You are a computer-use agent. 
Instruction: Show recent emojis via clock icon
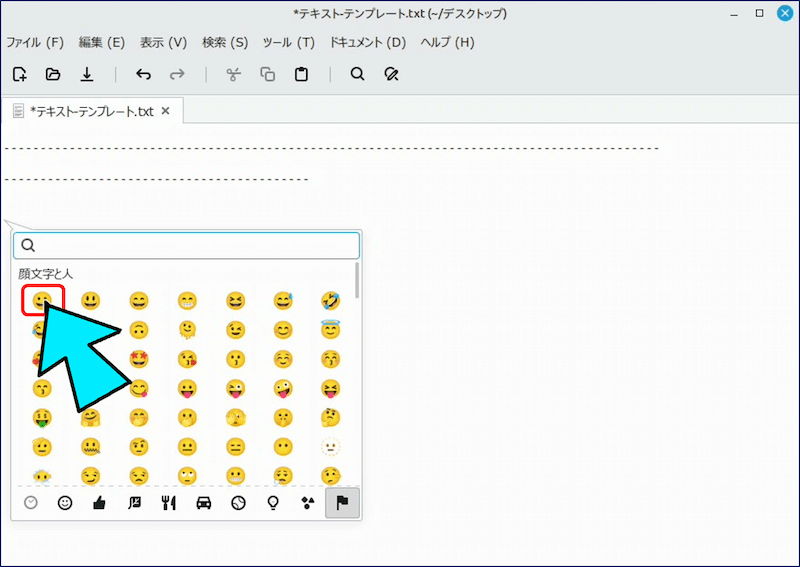31,503
